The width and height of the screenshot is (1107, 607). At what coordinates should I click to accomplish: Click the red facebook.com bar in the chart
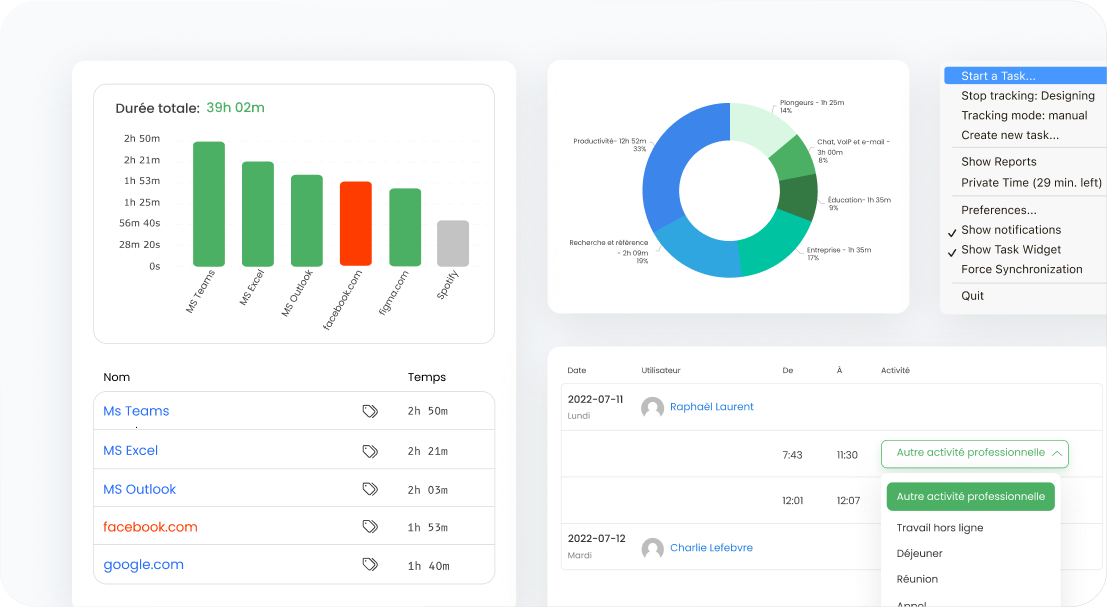click(356, 224)
